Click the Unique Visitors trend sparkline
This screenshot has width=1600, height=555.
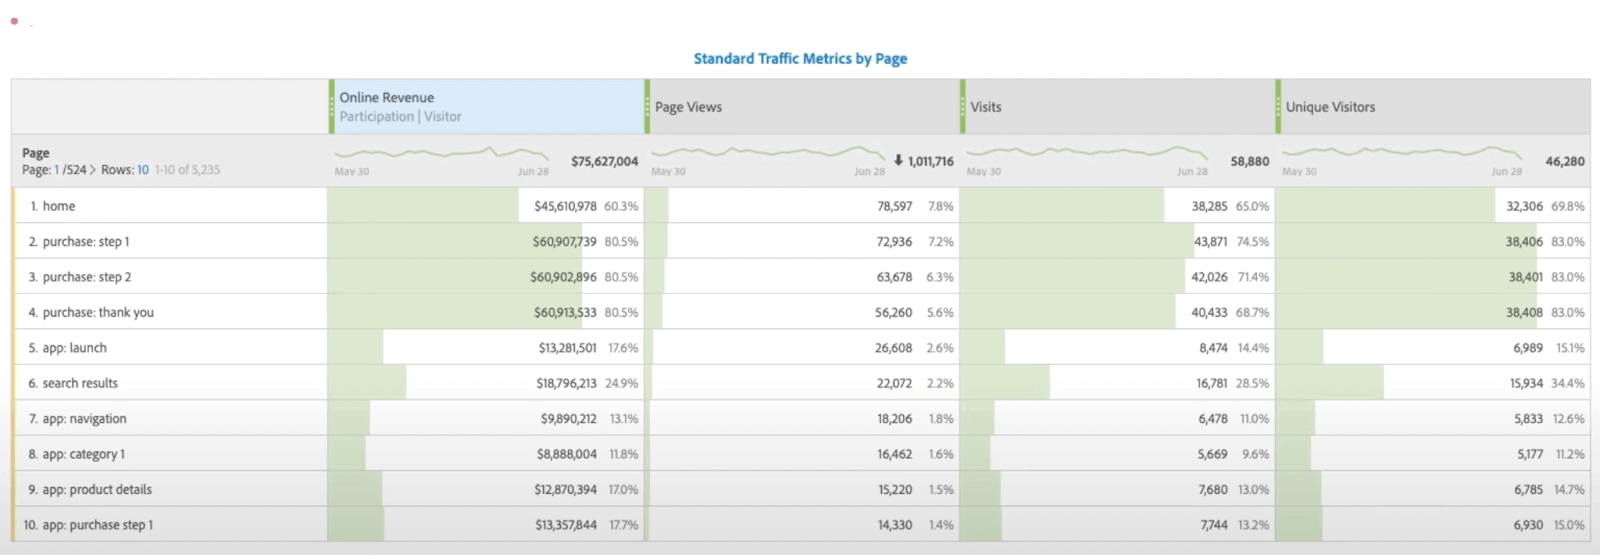(1401, 154)
